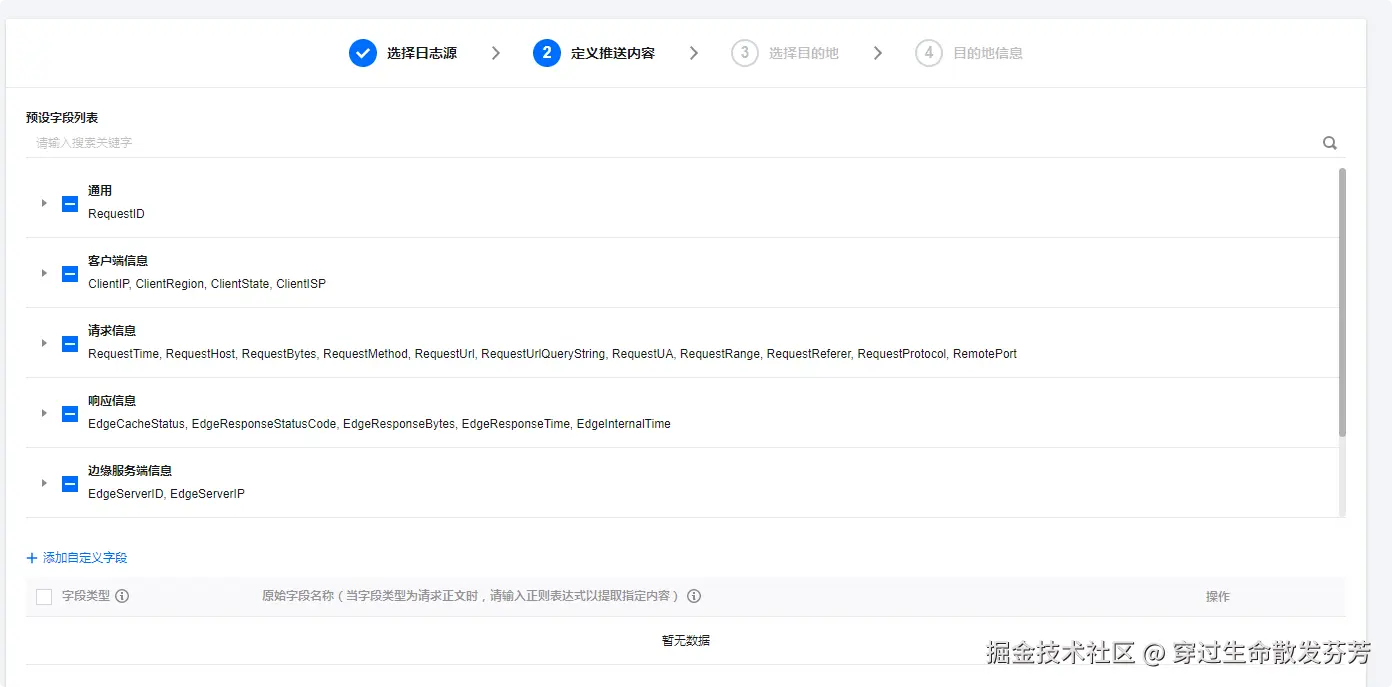The height and width of the screenshot is (687, 1392).
Task: Click the field search input box
Action: coord(400,142)
